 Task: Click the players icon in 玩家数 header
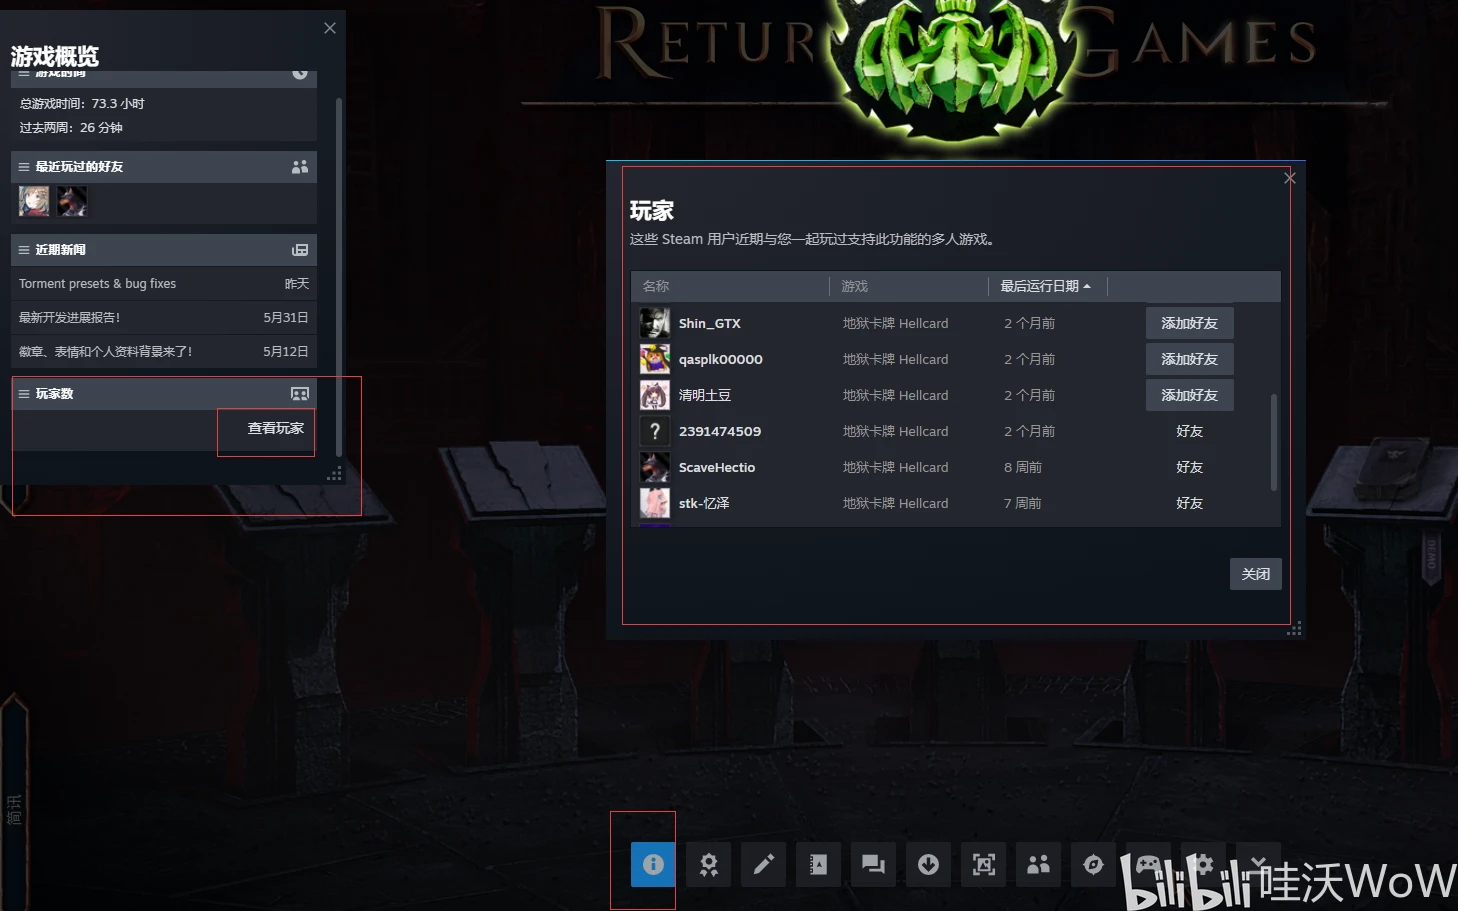[300, 394]
